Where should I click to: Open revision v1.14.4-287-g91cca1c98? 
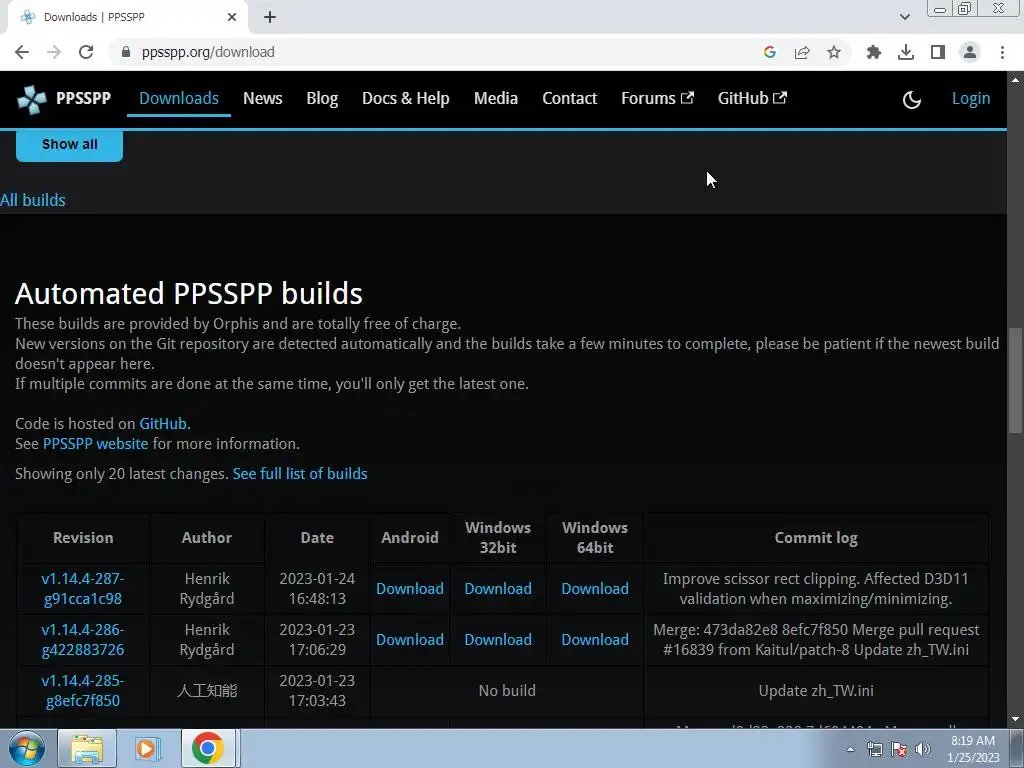[83, 588]
